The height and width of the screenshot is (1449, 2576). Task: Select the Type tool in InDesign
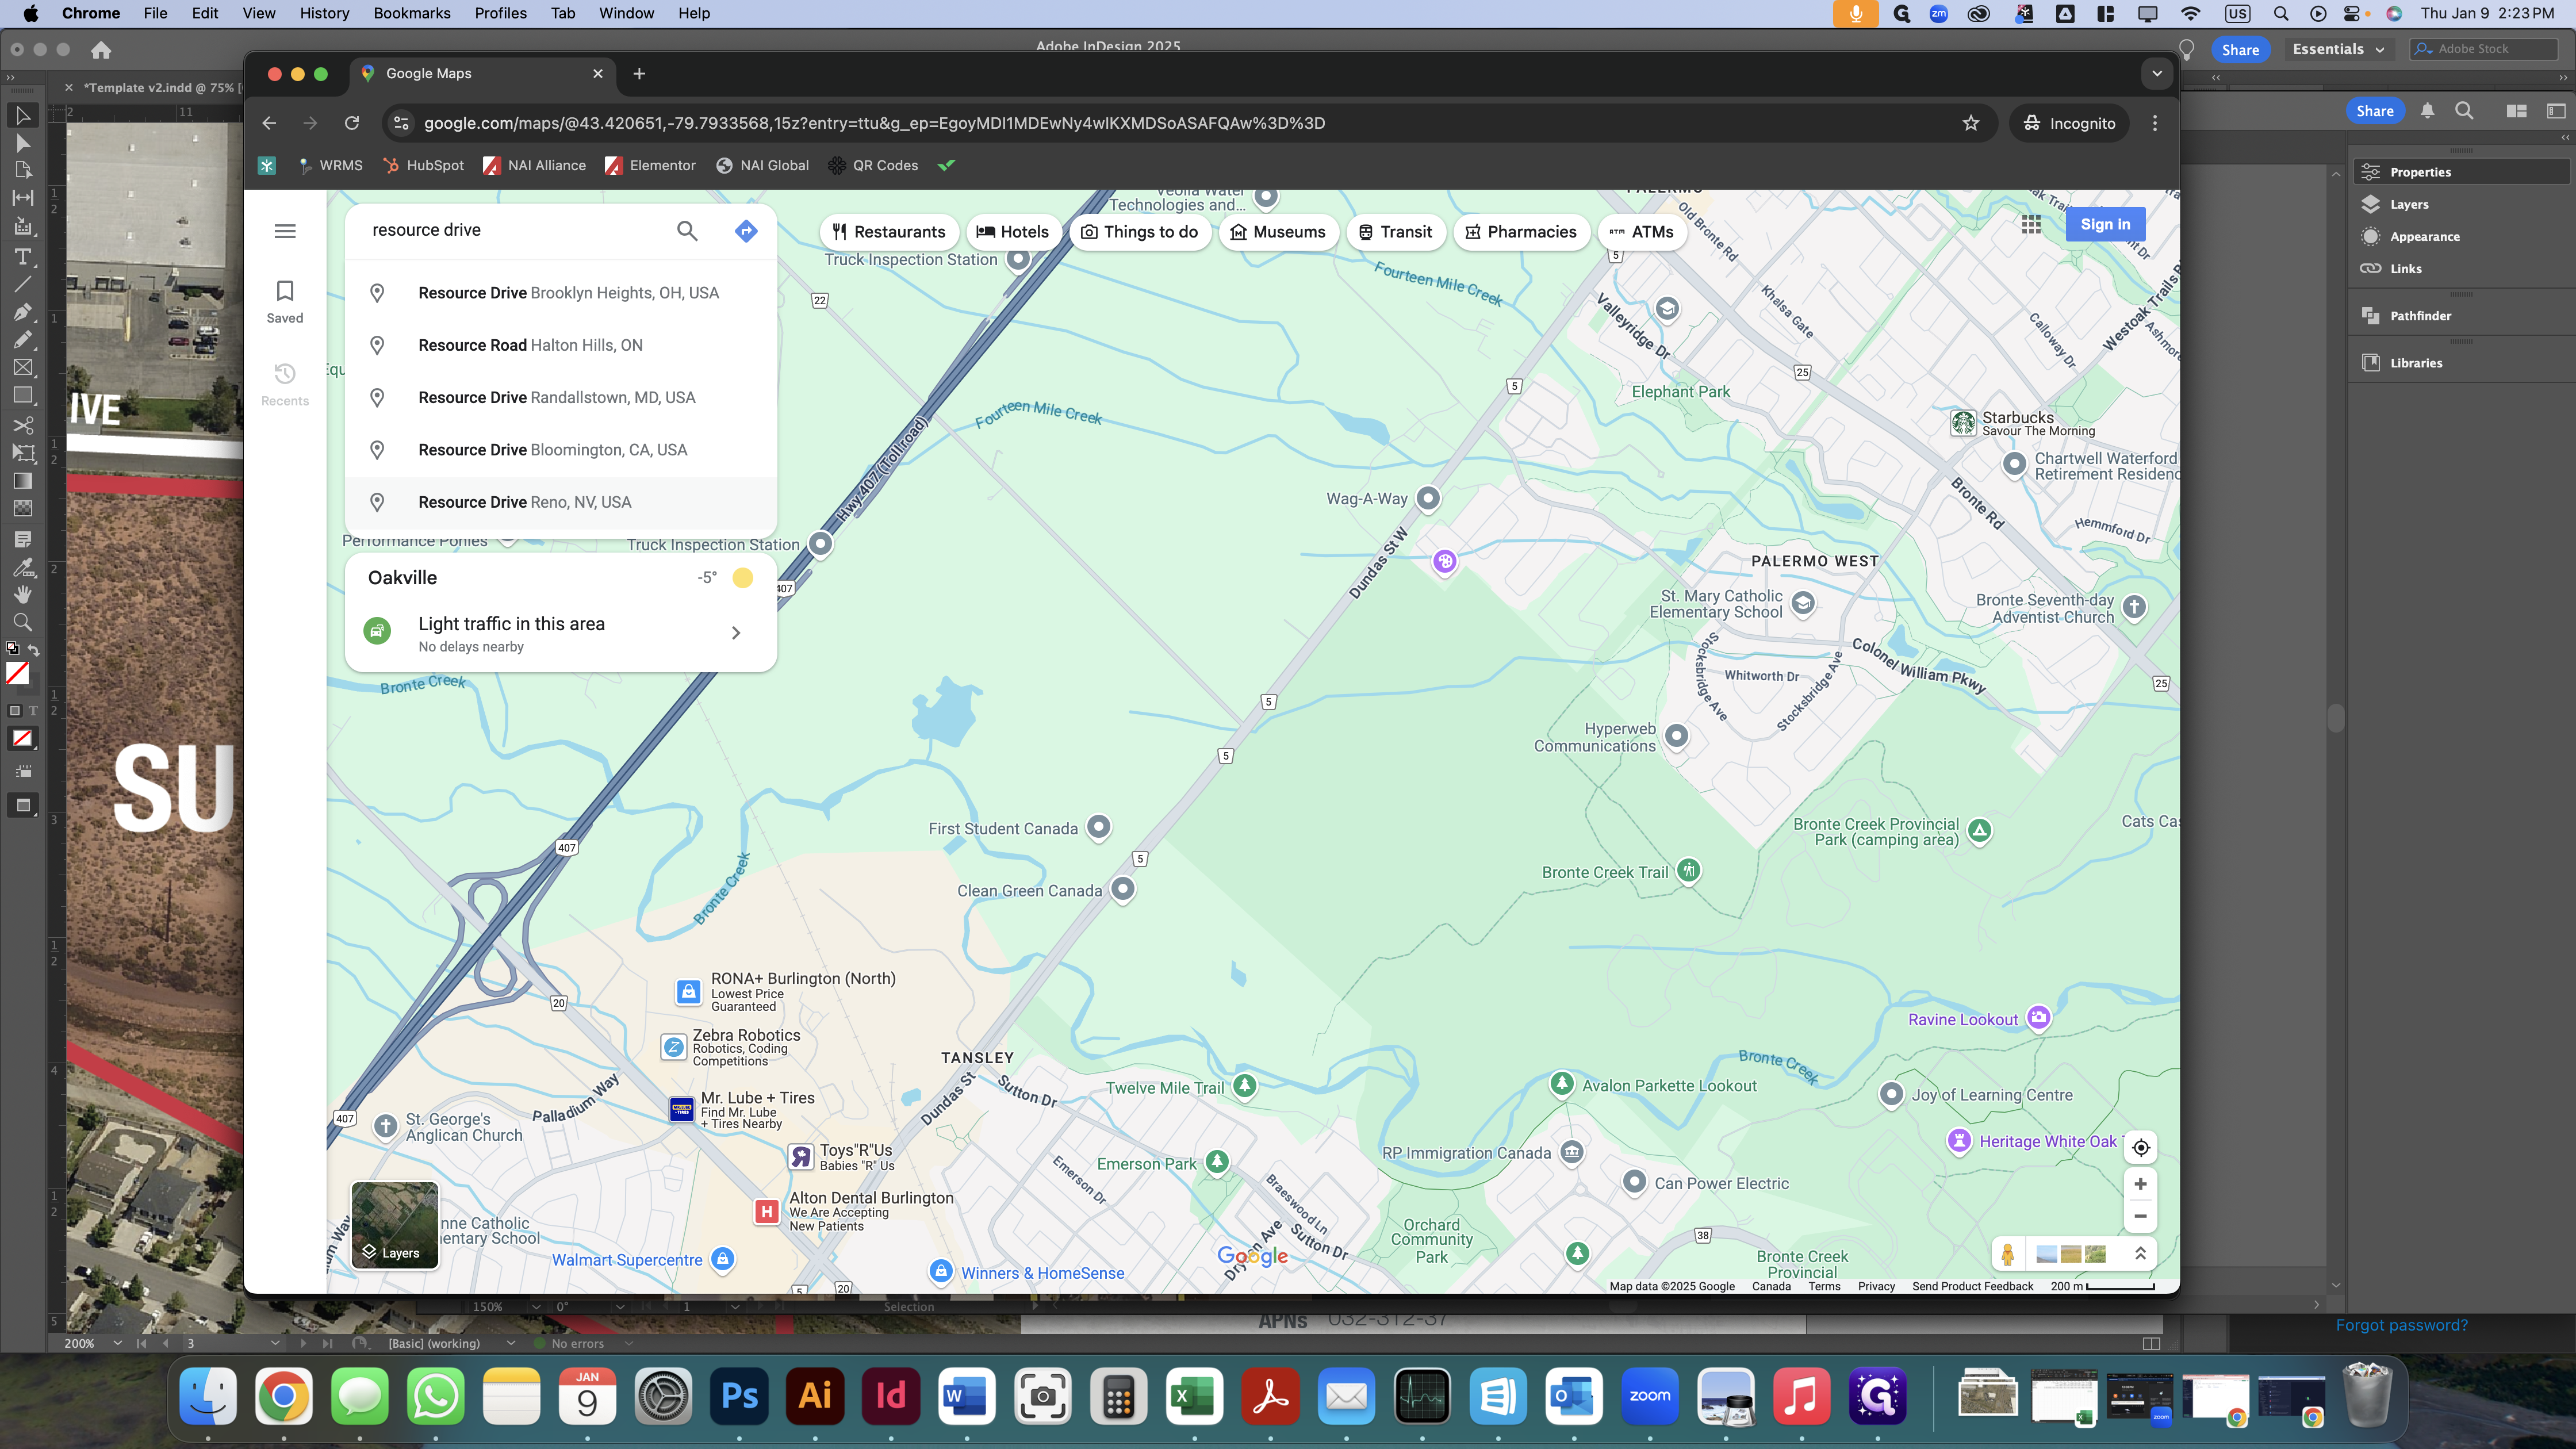click(x=22, y=257)
